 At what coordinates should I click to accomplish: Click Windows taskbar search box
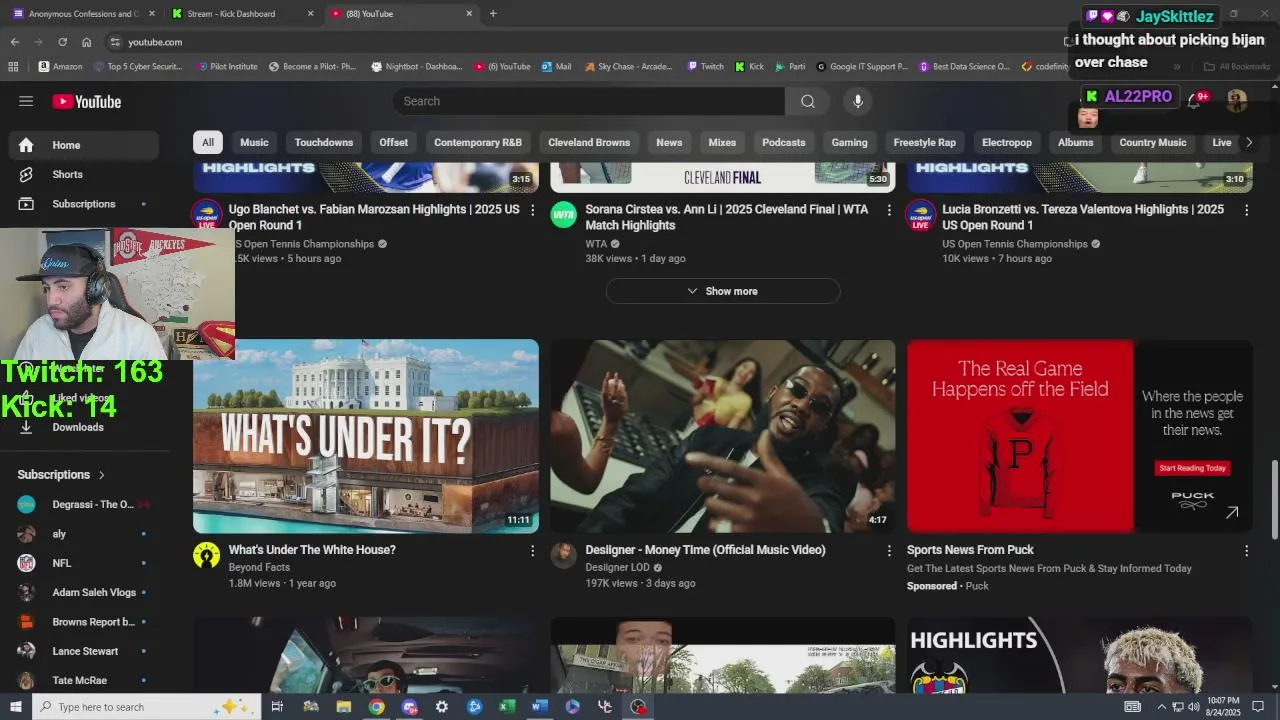[147, 707]
